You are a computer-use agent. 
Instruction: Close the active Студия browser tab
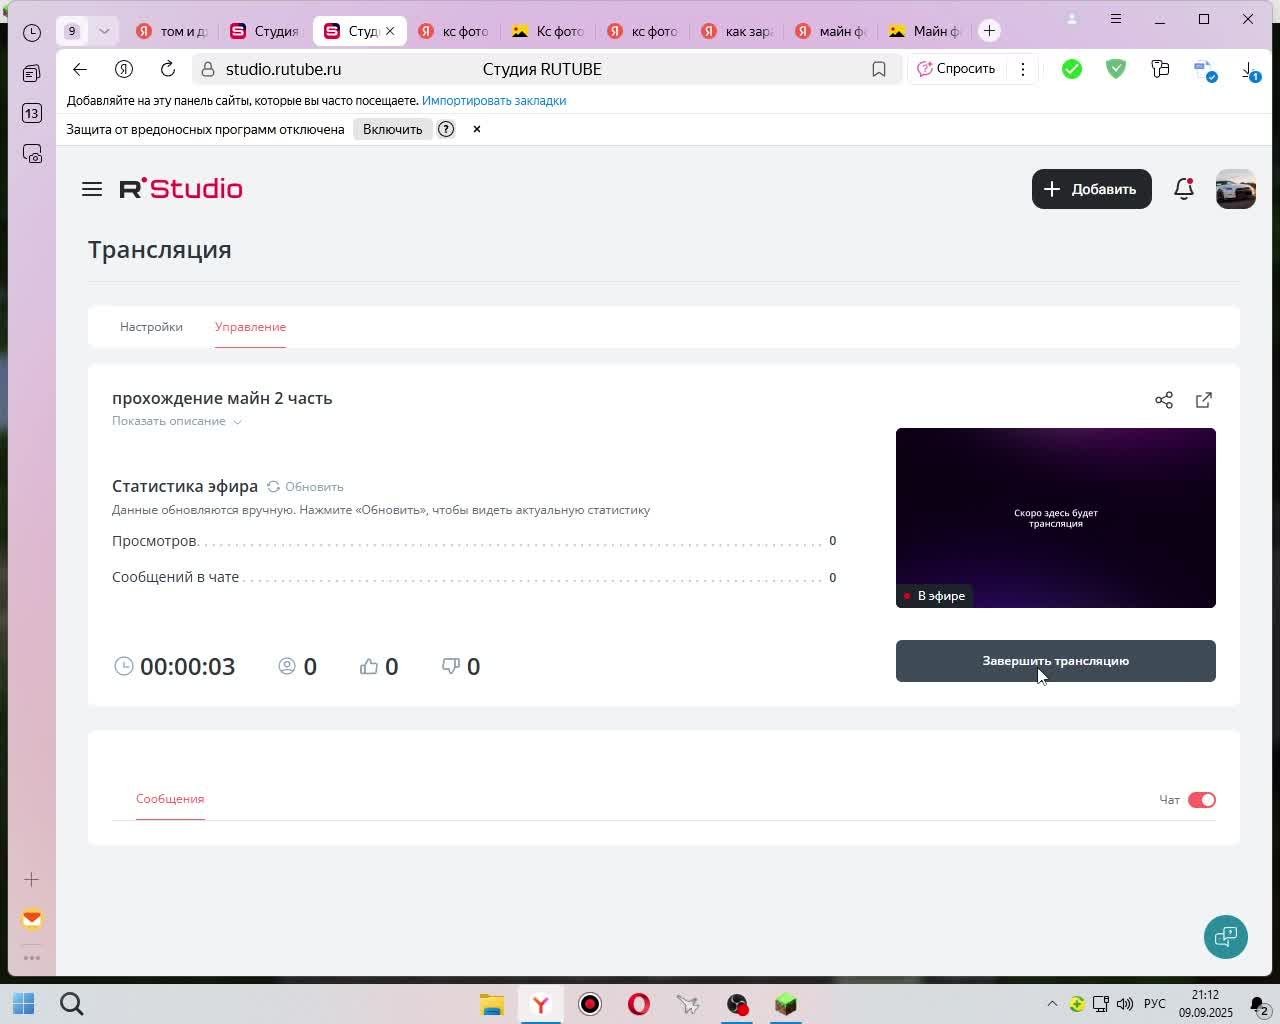(390, 31)
